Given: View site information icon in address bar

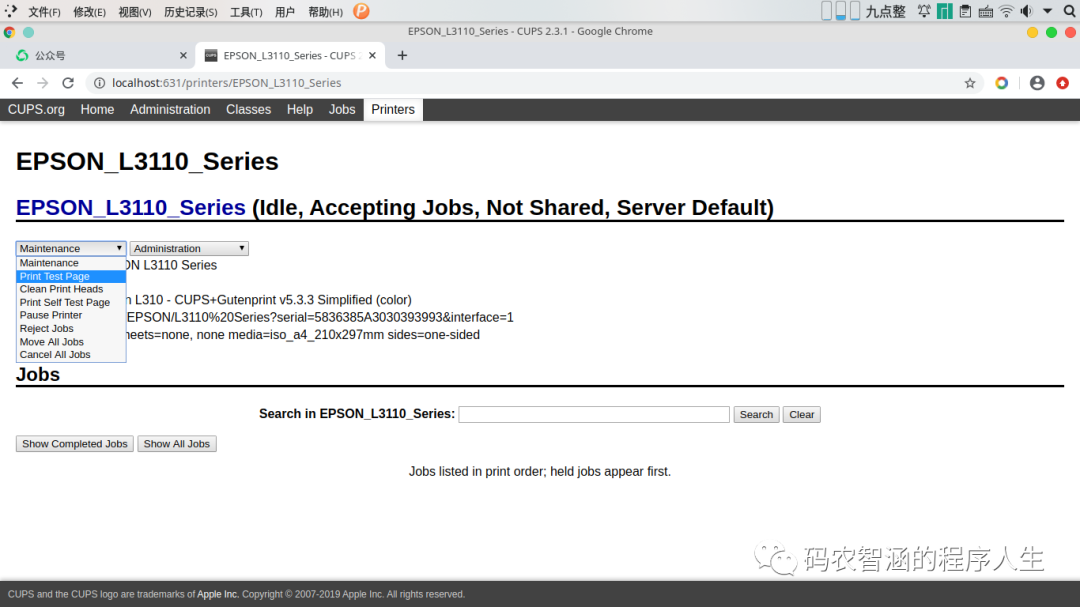Looking at the screenshot, I should click(99, 83).
